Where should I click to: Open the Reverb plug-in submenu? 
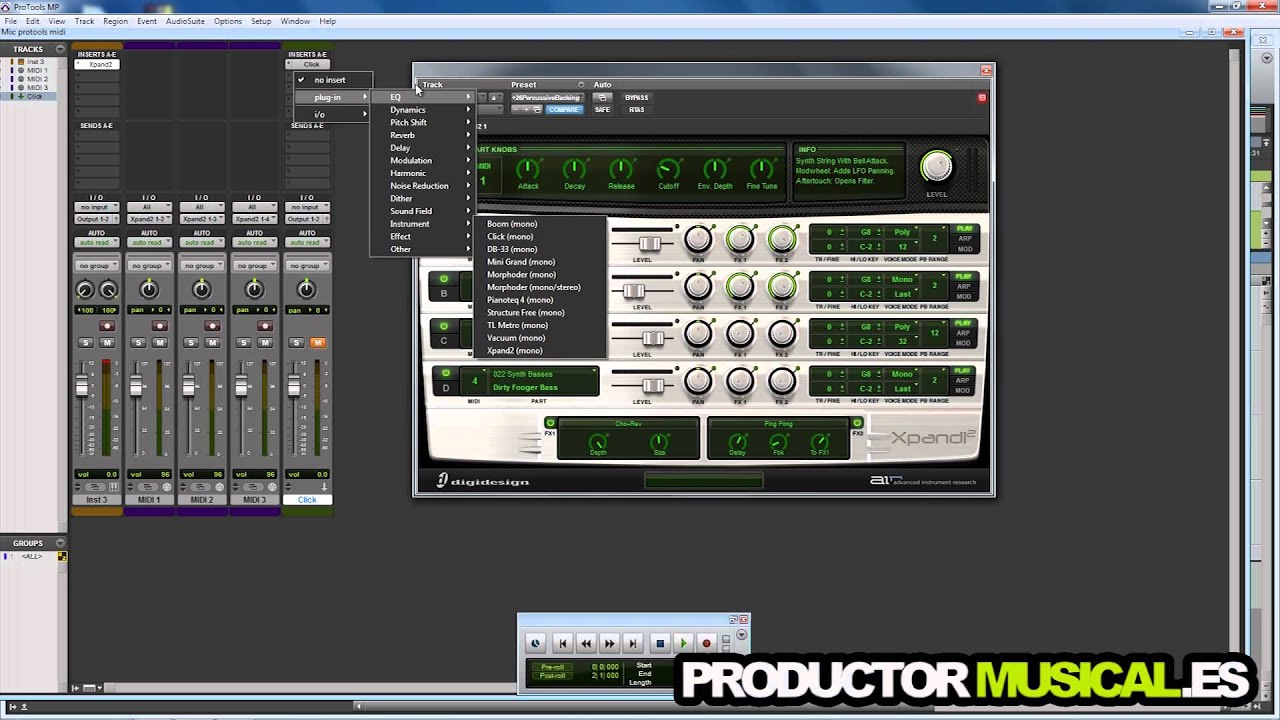tap(421, 135)
